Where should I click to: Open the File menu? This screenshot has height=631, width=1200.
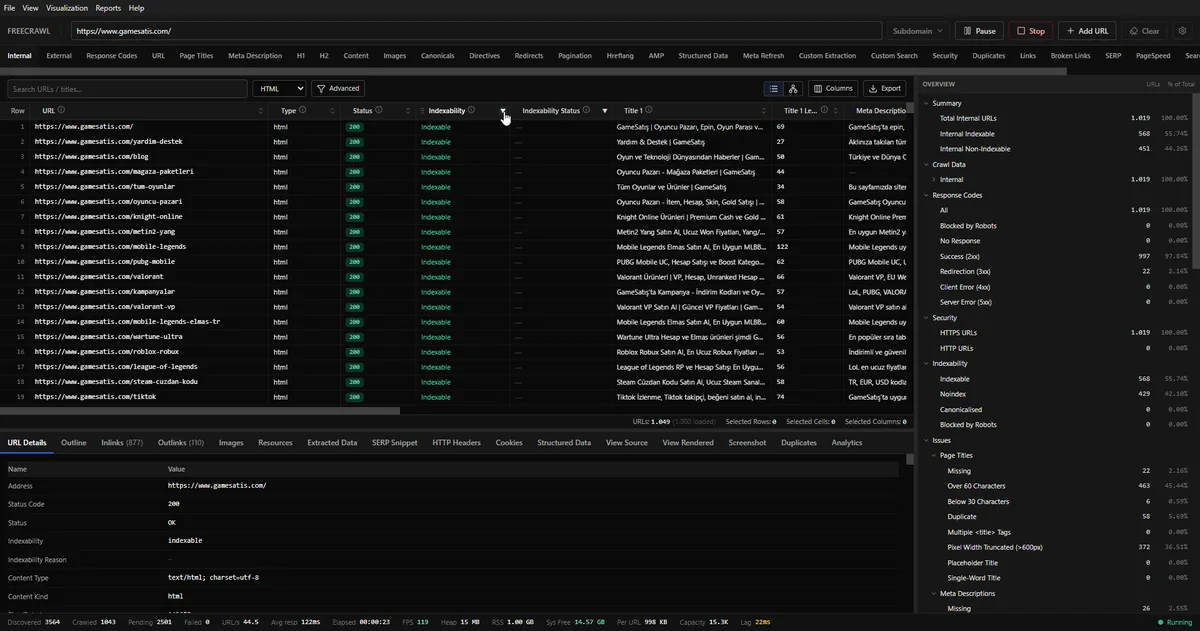point(9,8)
